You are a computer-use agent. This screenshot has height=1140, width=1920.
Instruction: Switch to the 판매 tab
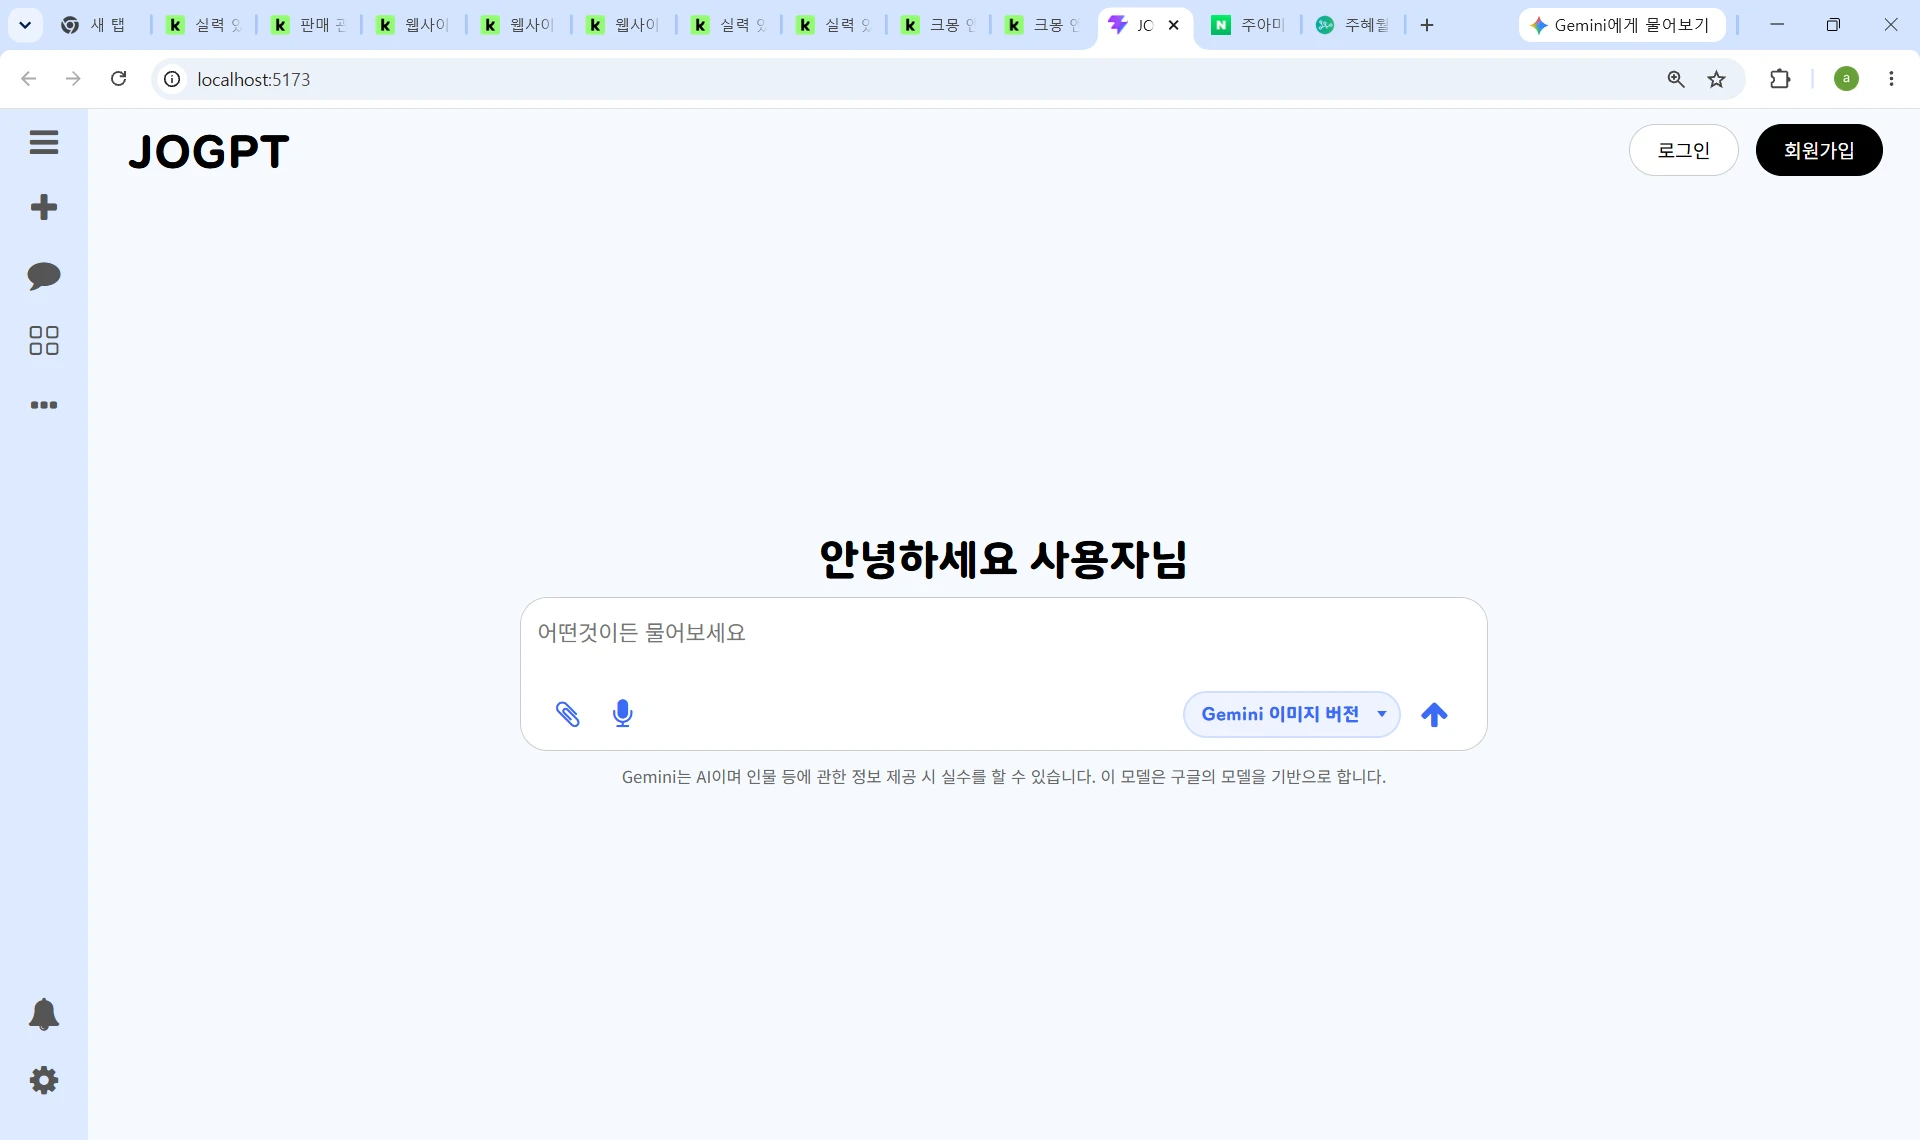pyautogui.click(x=310, y=25)
